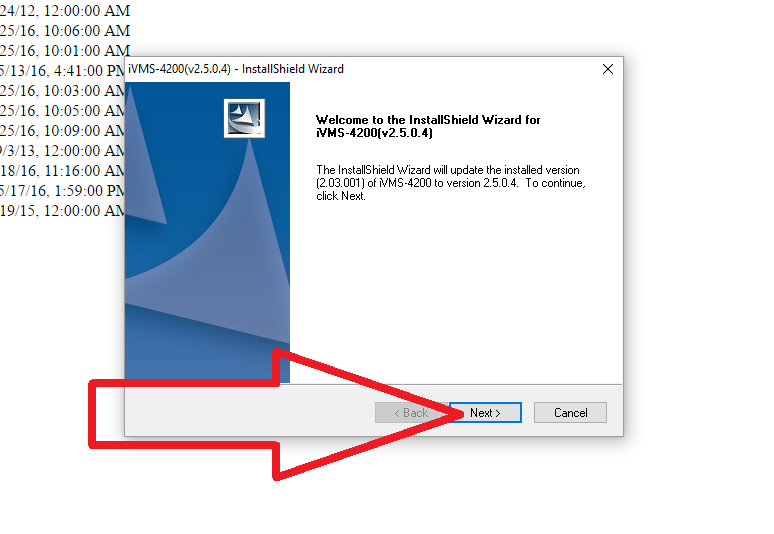Select the 5/17/16 1:59:00 PM row
Image resolution: width=774 pixels, height=534 pixels.
point(62,191)
